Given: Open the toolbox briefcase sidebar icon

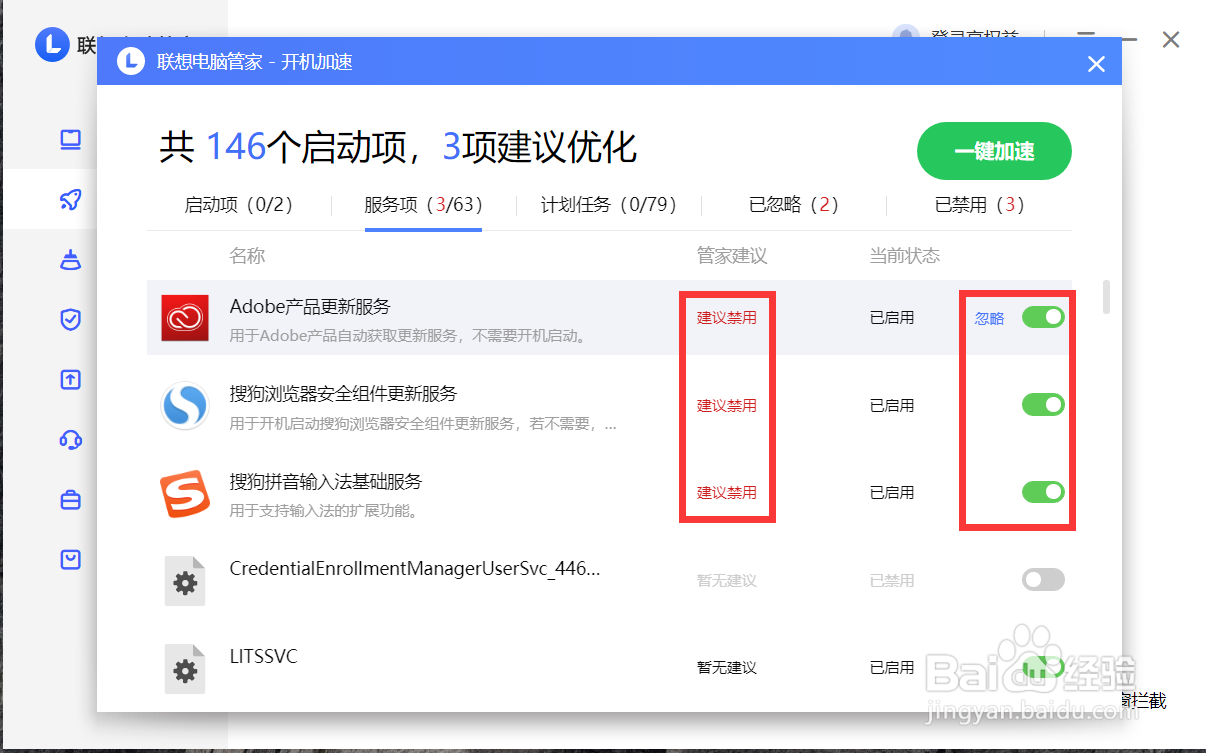Looking at the screenshot, I should click(x=70, y=500).
